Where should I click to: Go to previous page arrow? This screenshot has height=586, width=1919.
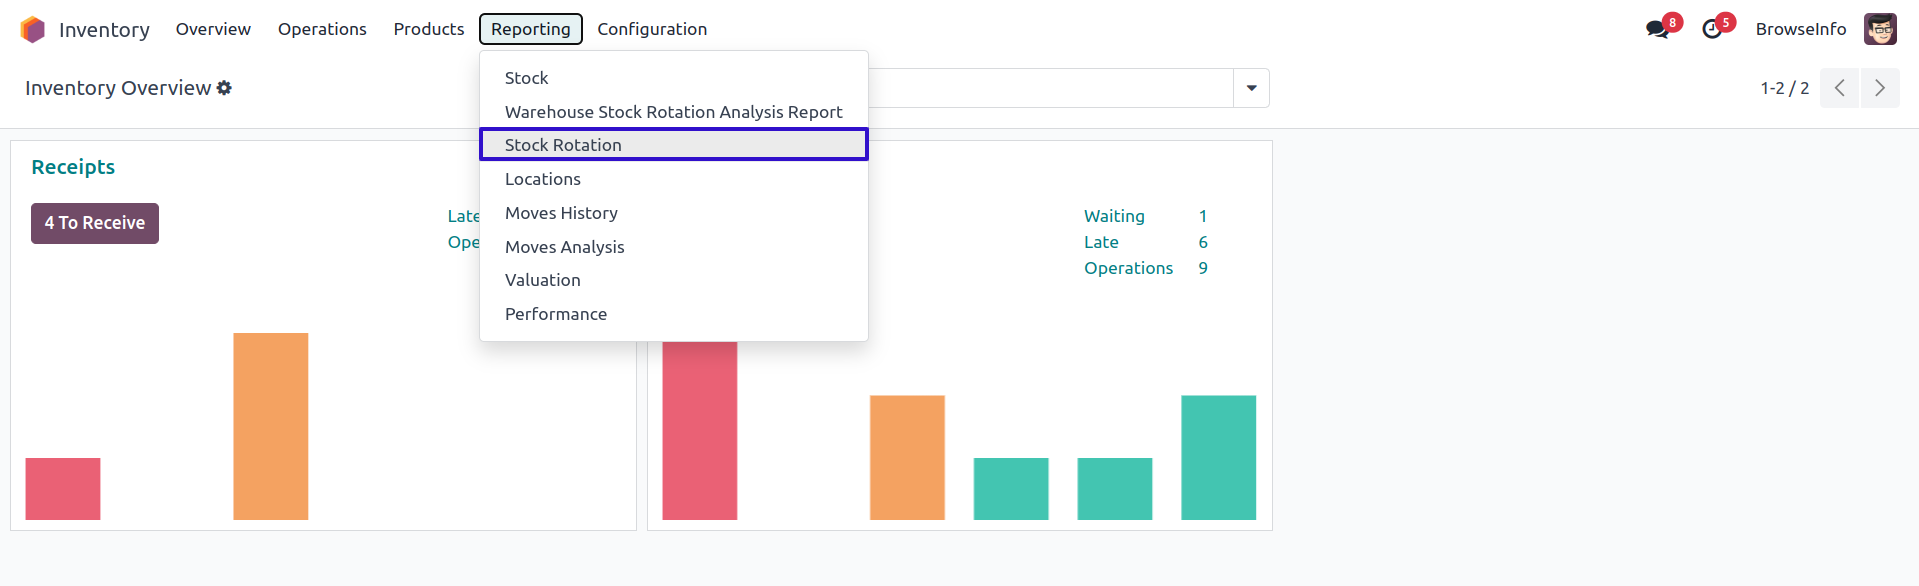point(1839,88)
